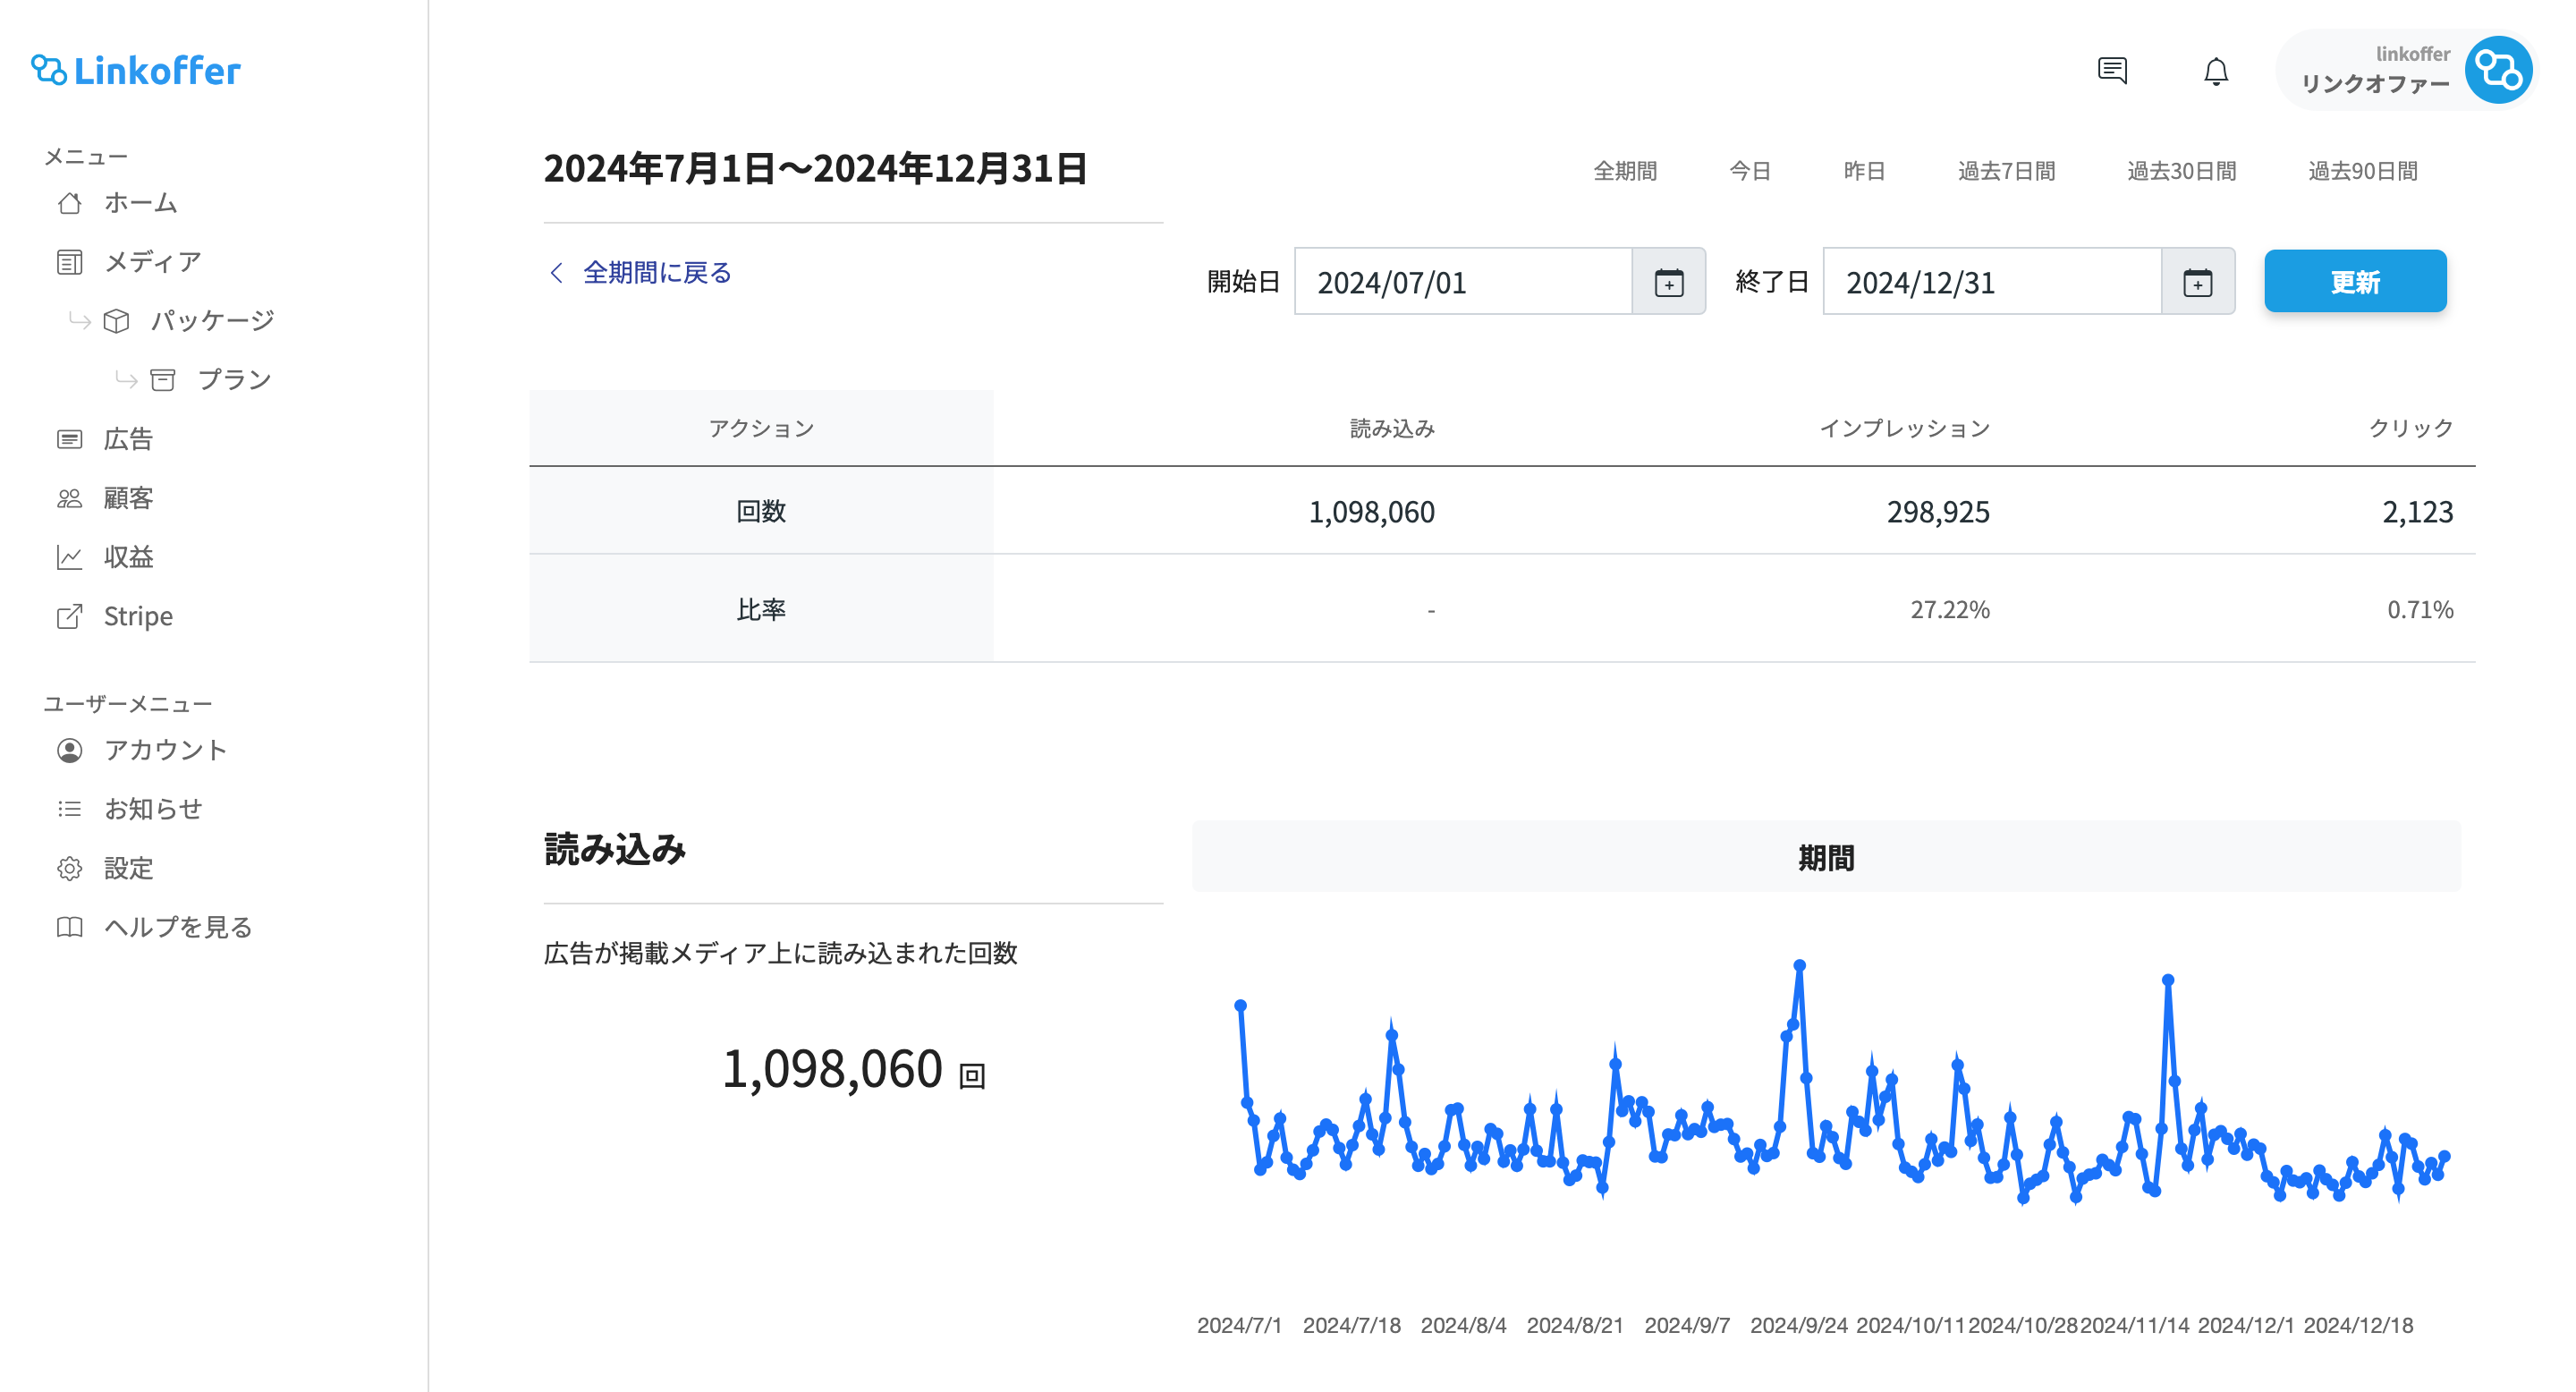Viewport: 2576px width, 1392px height.
Task: Open the プラン plan sidebar item
Action: pos(233,379)
